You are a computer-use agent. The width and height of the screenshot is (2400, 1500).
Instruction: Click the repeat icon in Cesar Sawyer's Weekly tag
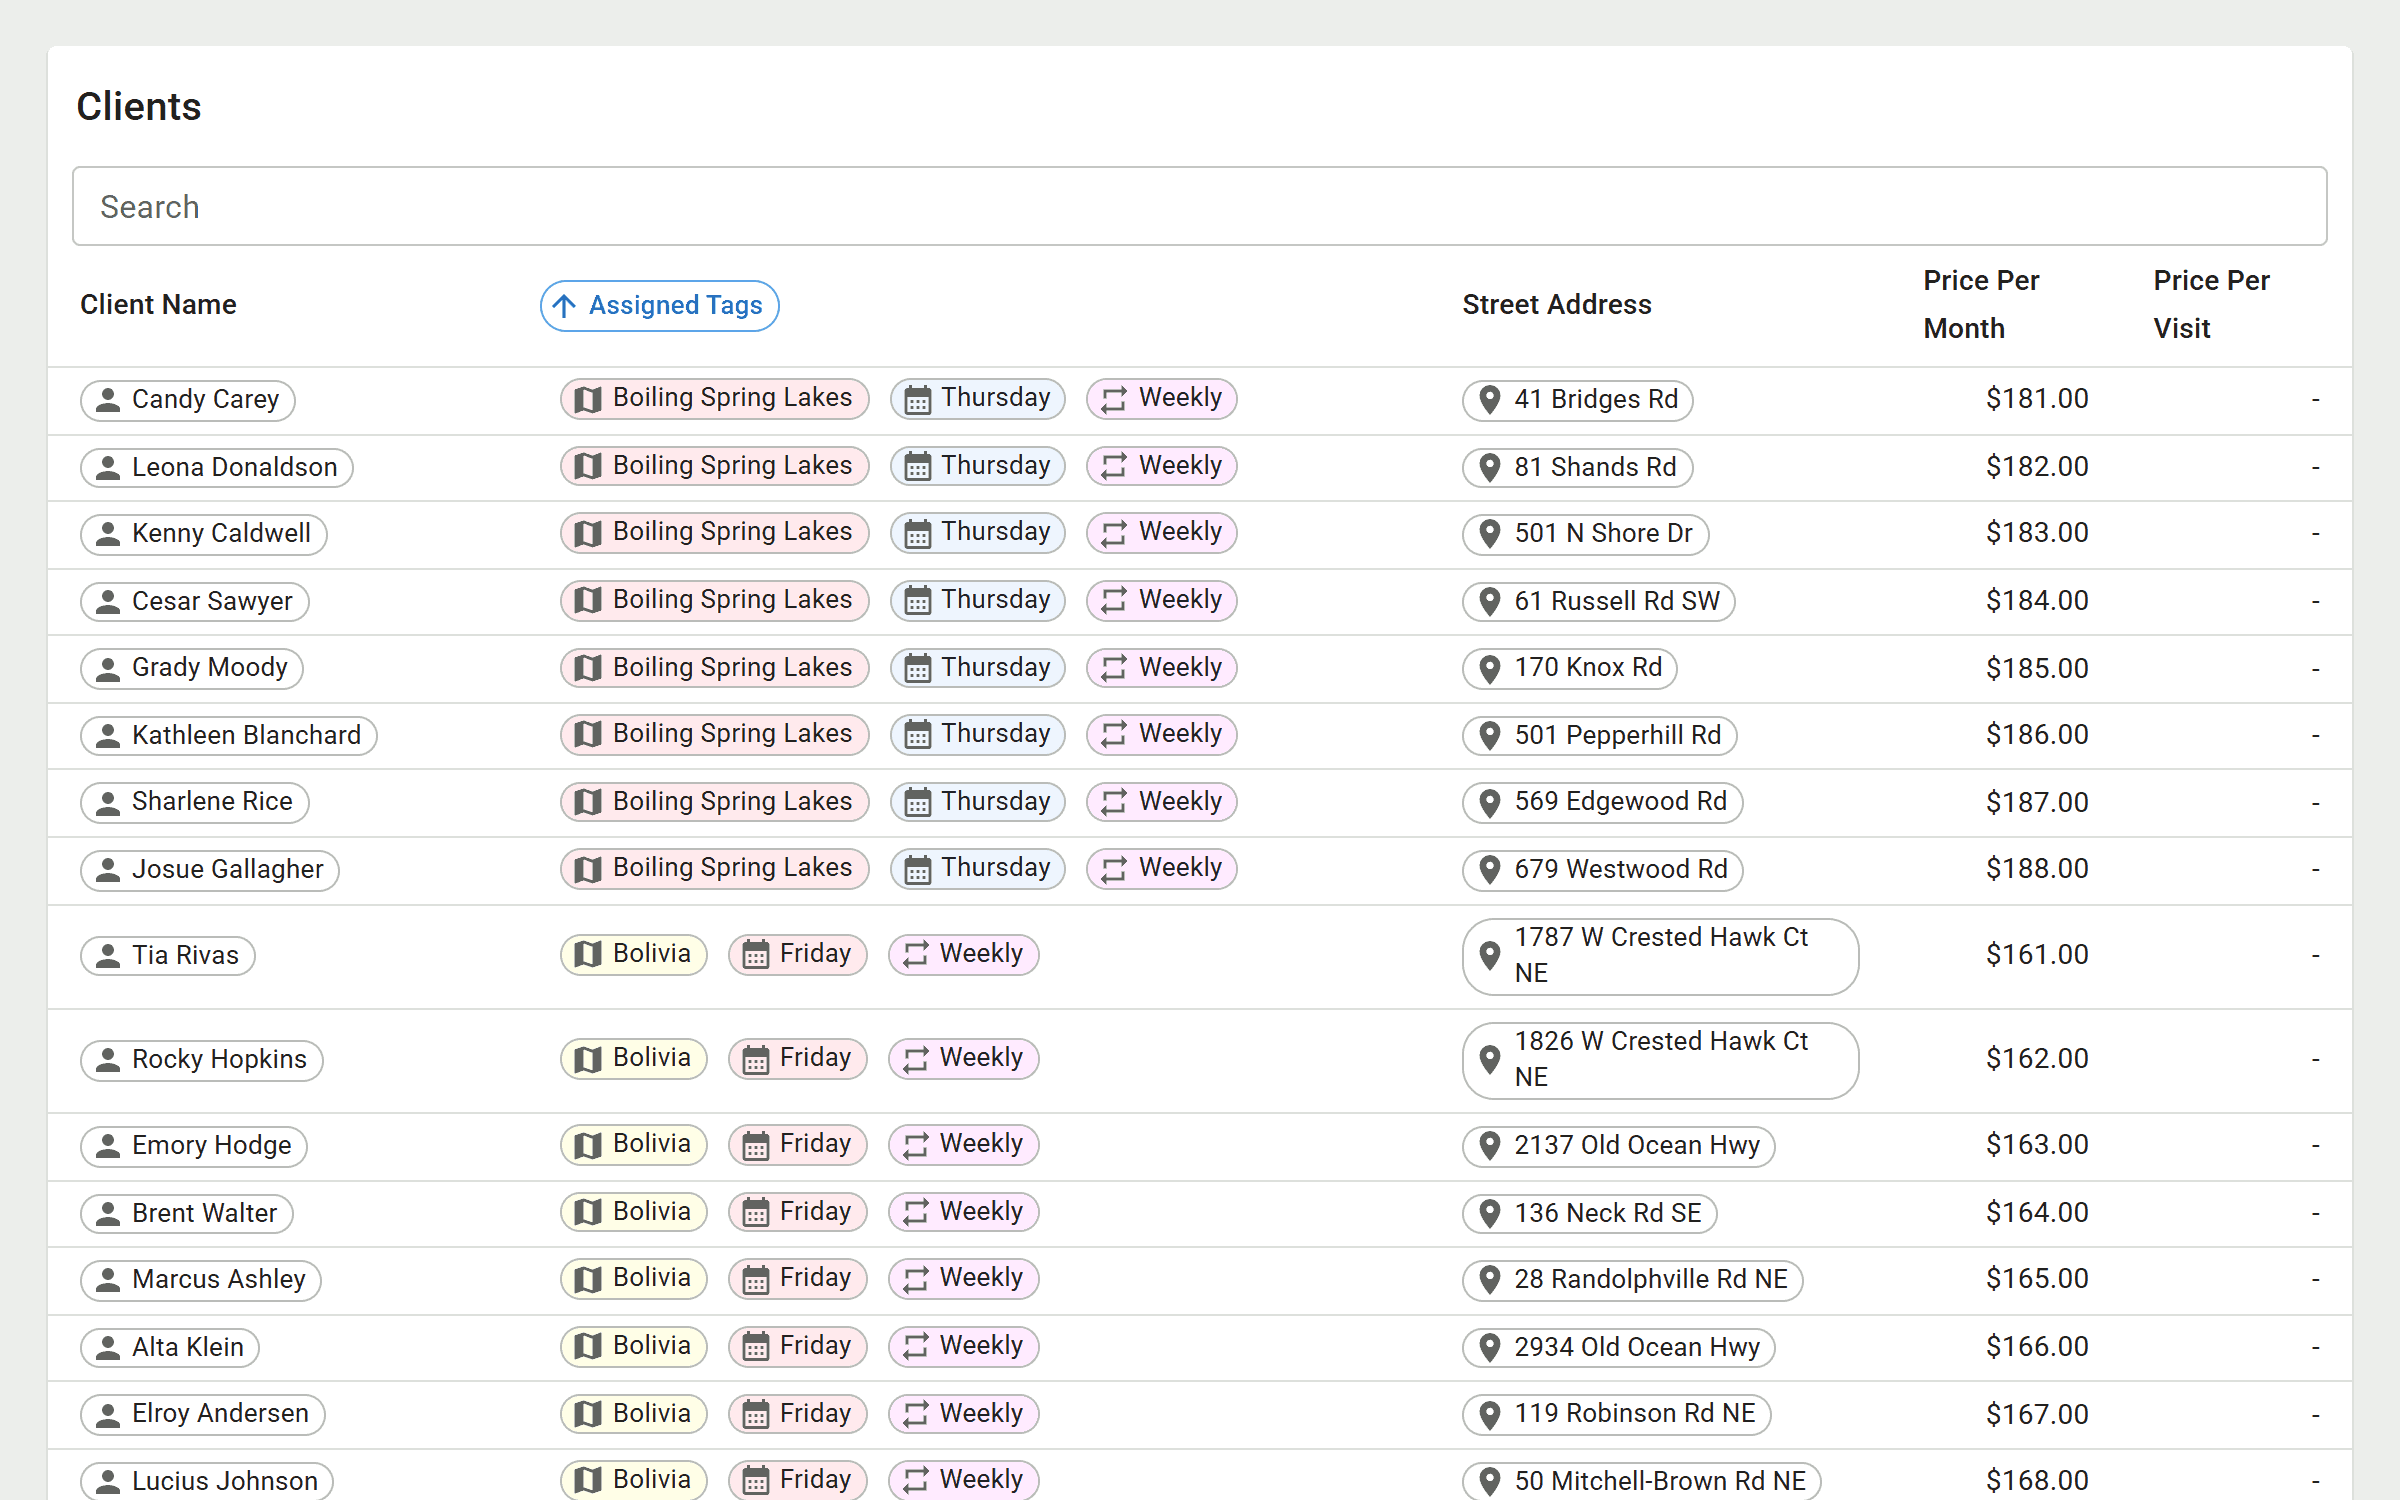[1114, 600]
